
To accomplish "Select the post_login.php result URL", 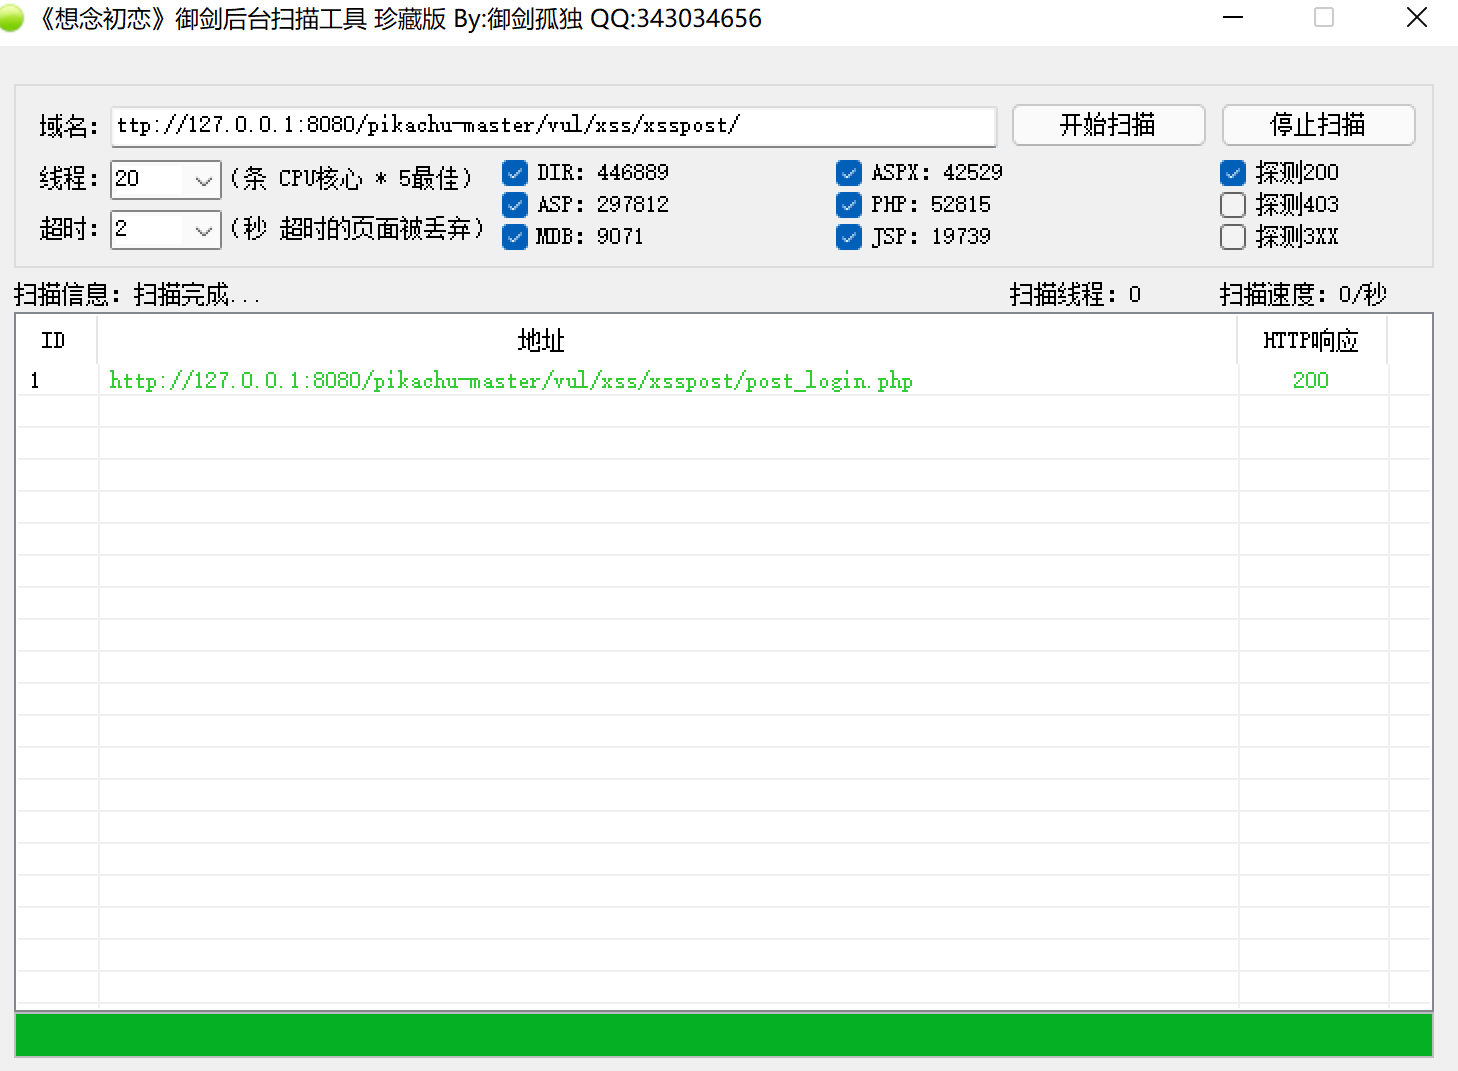I will pos(511,380).
